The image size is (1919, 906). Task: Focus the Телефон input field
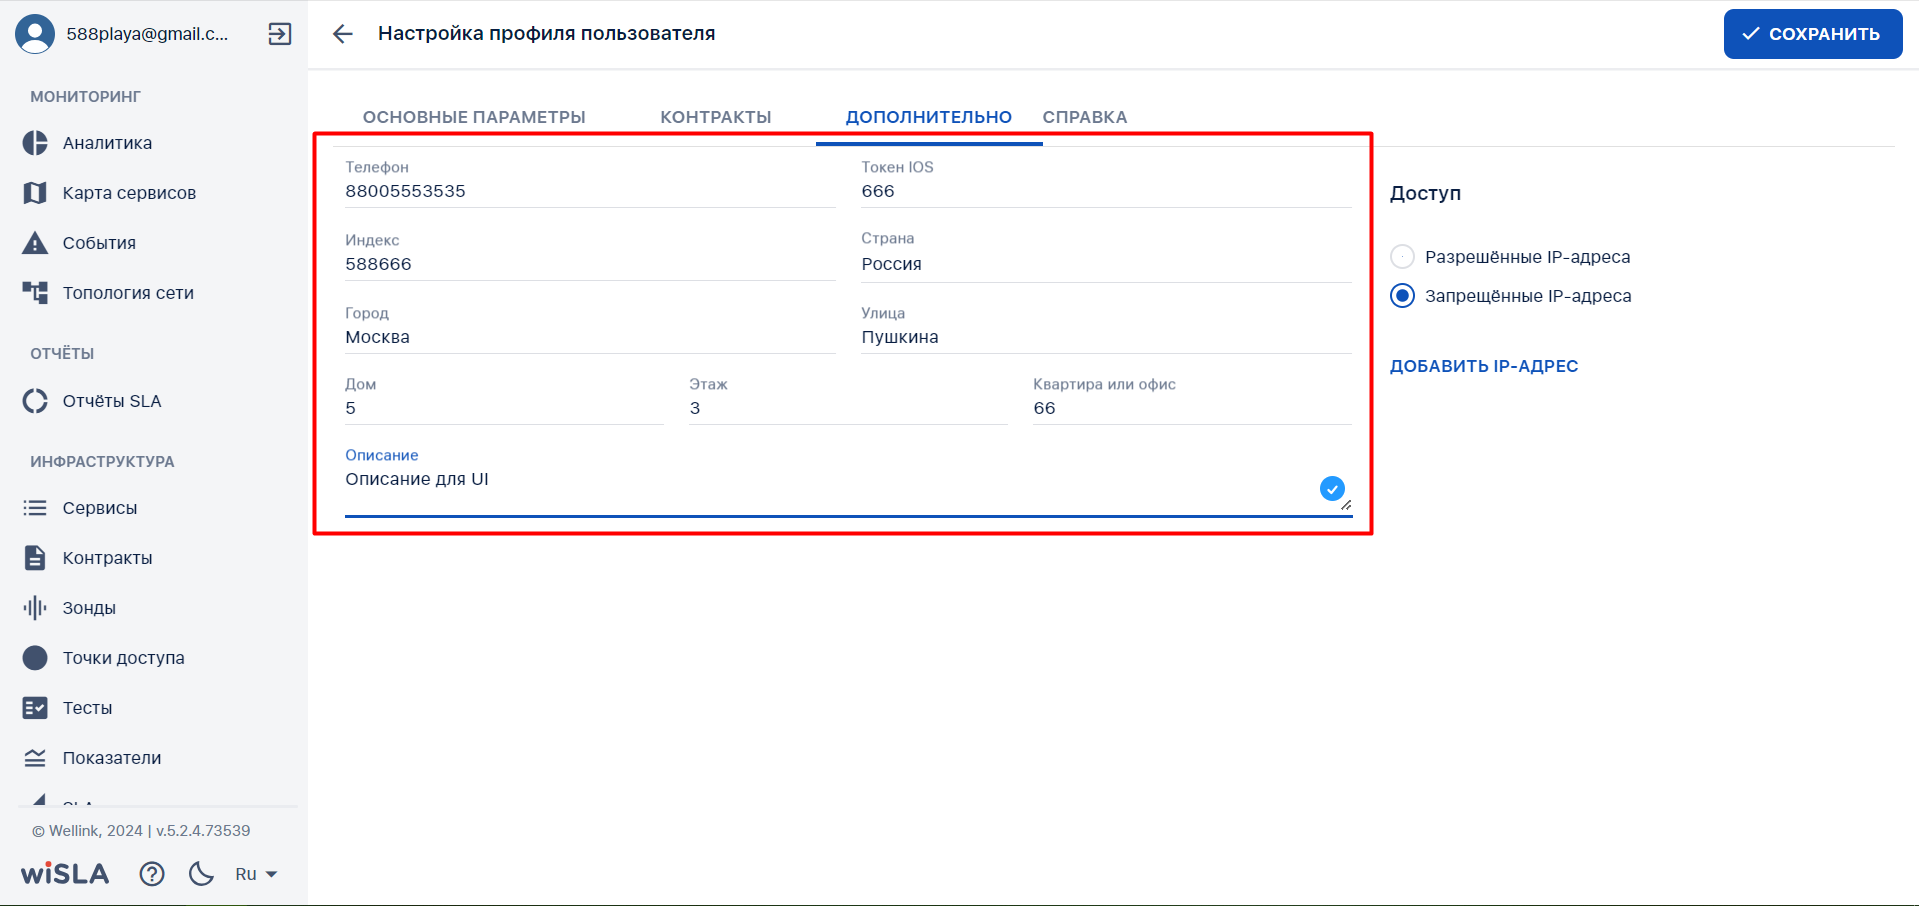click(590, 191)
